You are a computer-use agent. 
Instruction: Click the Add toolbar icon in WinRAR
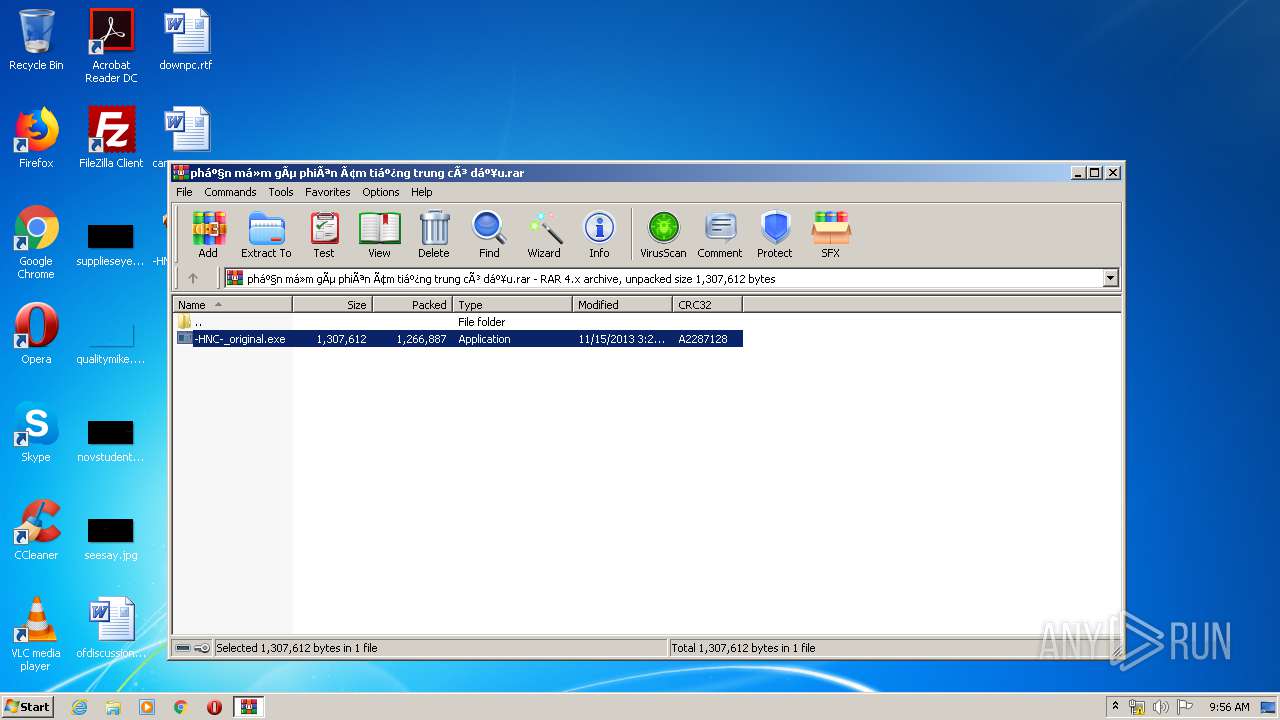(x=208, y=235)
